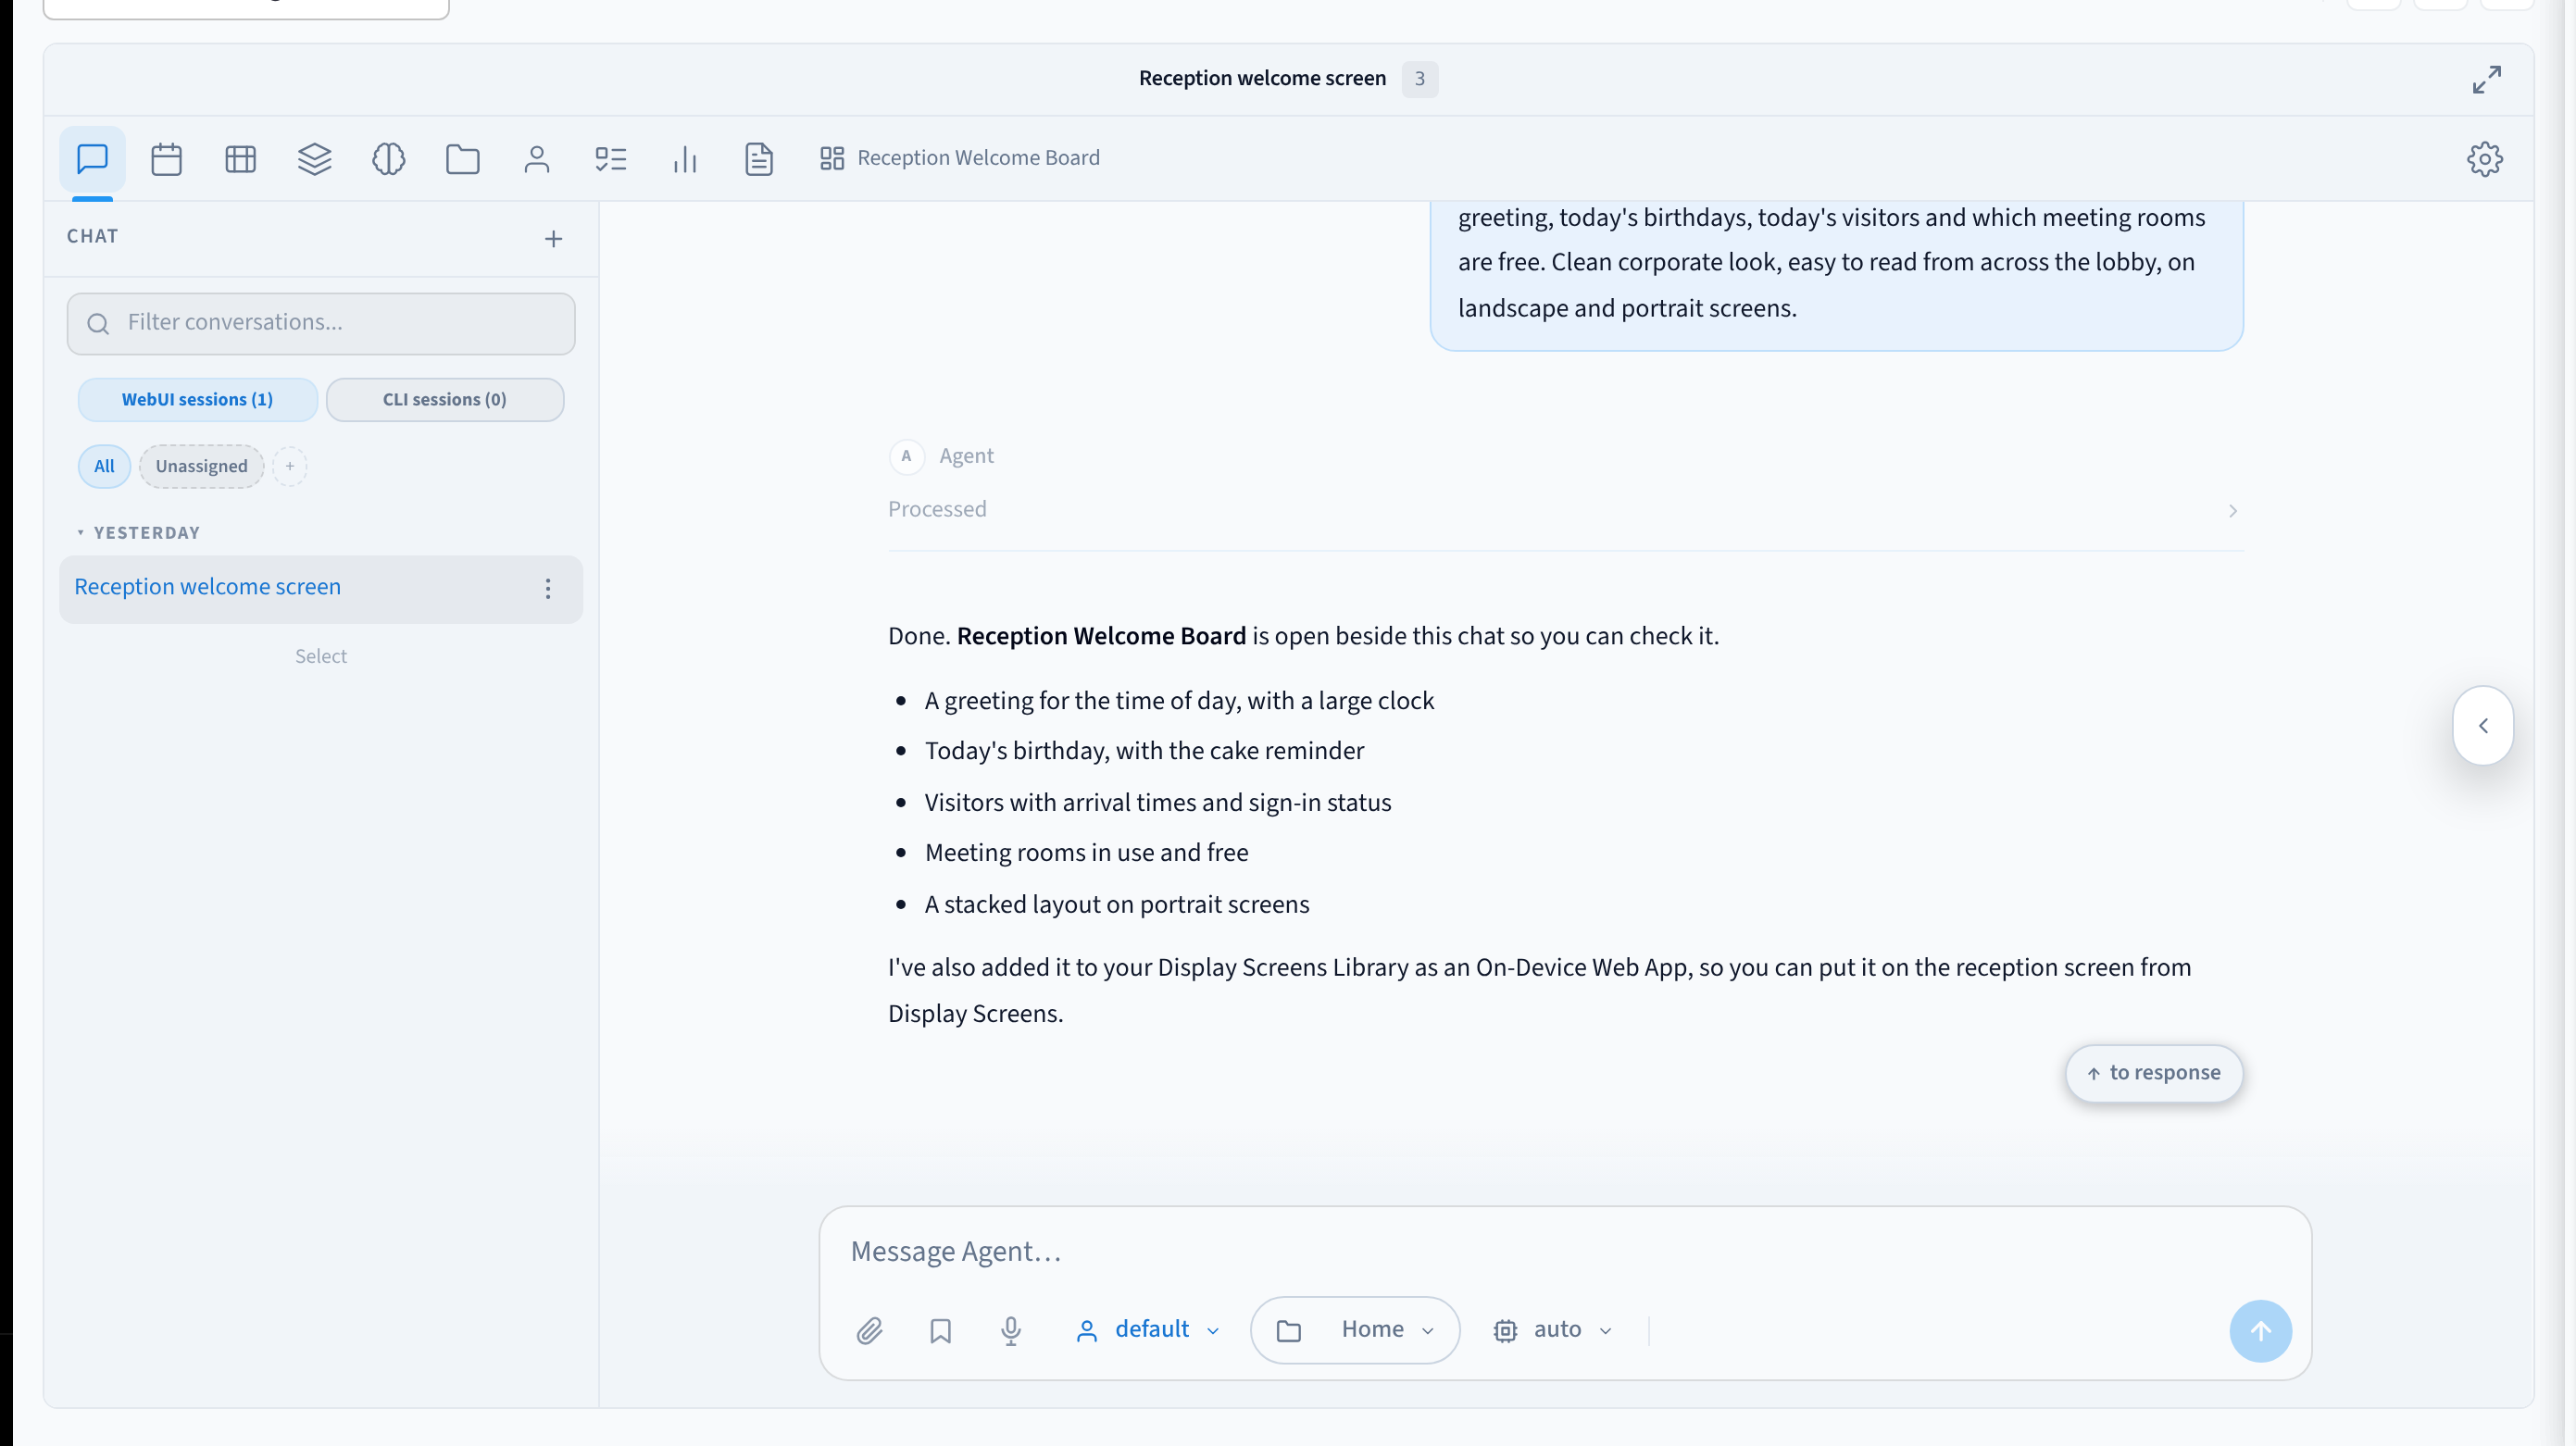Open the auto model dropdown
2576x1446 pixels.
coord(1553,1330)
